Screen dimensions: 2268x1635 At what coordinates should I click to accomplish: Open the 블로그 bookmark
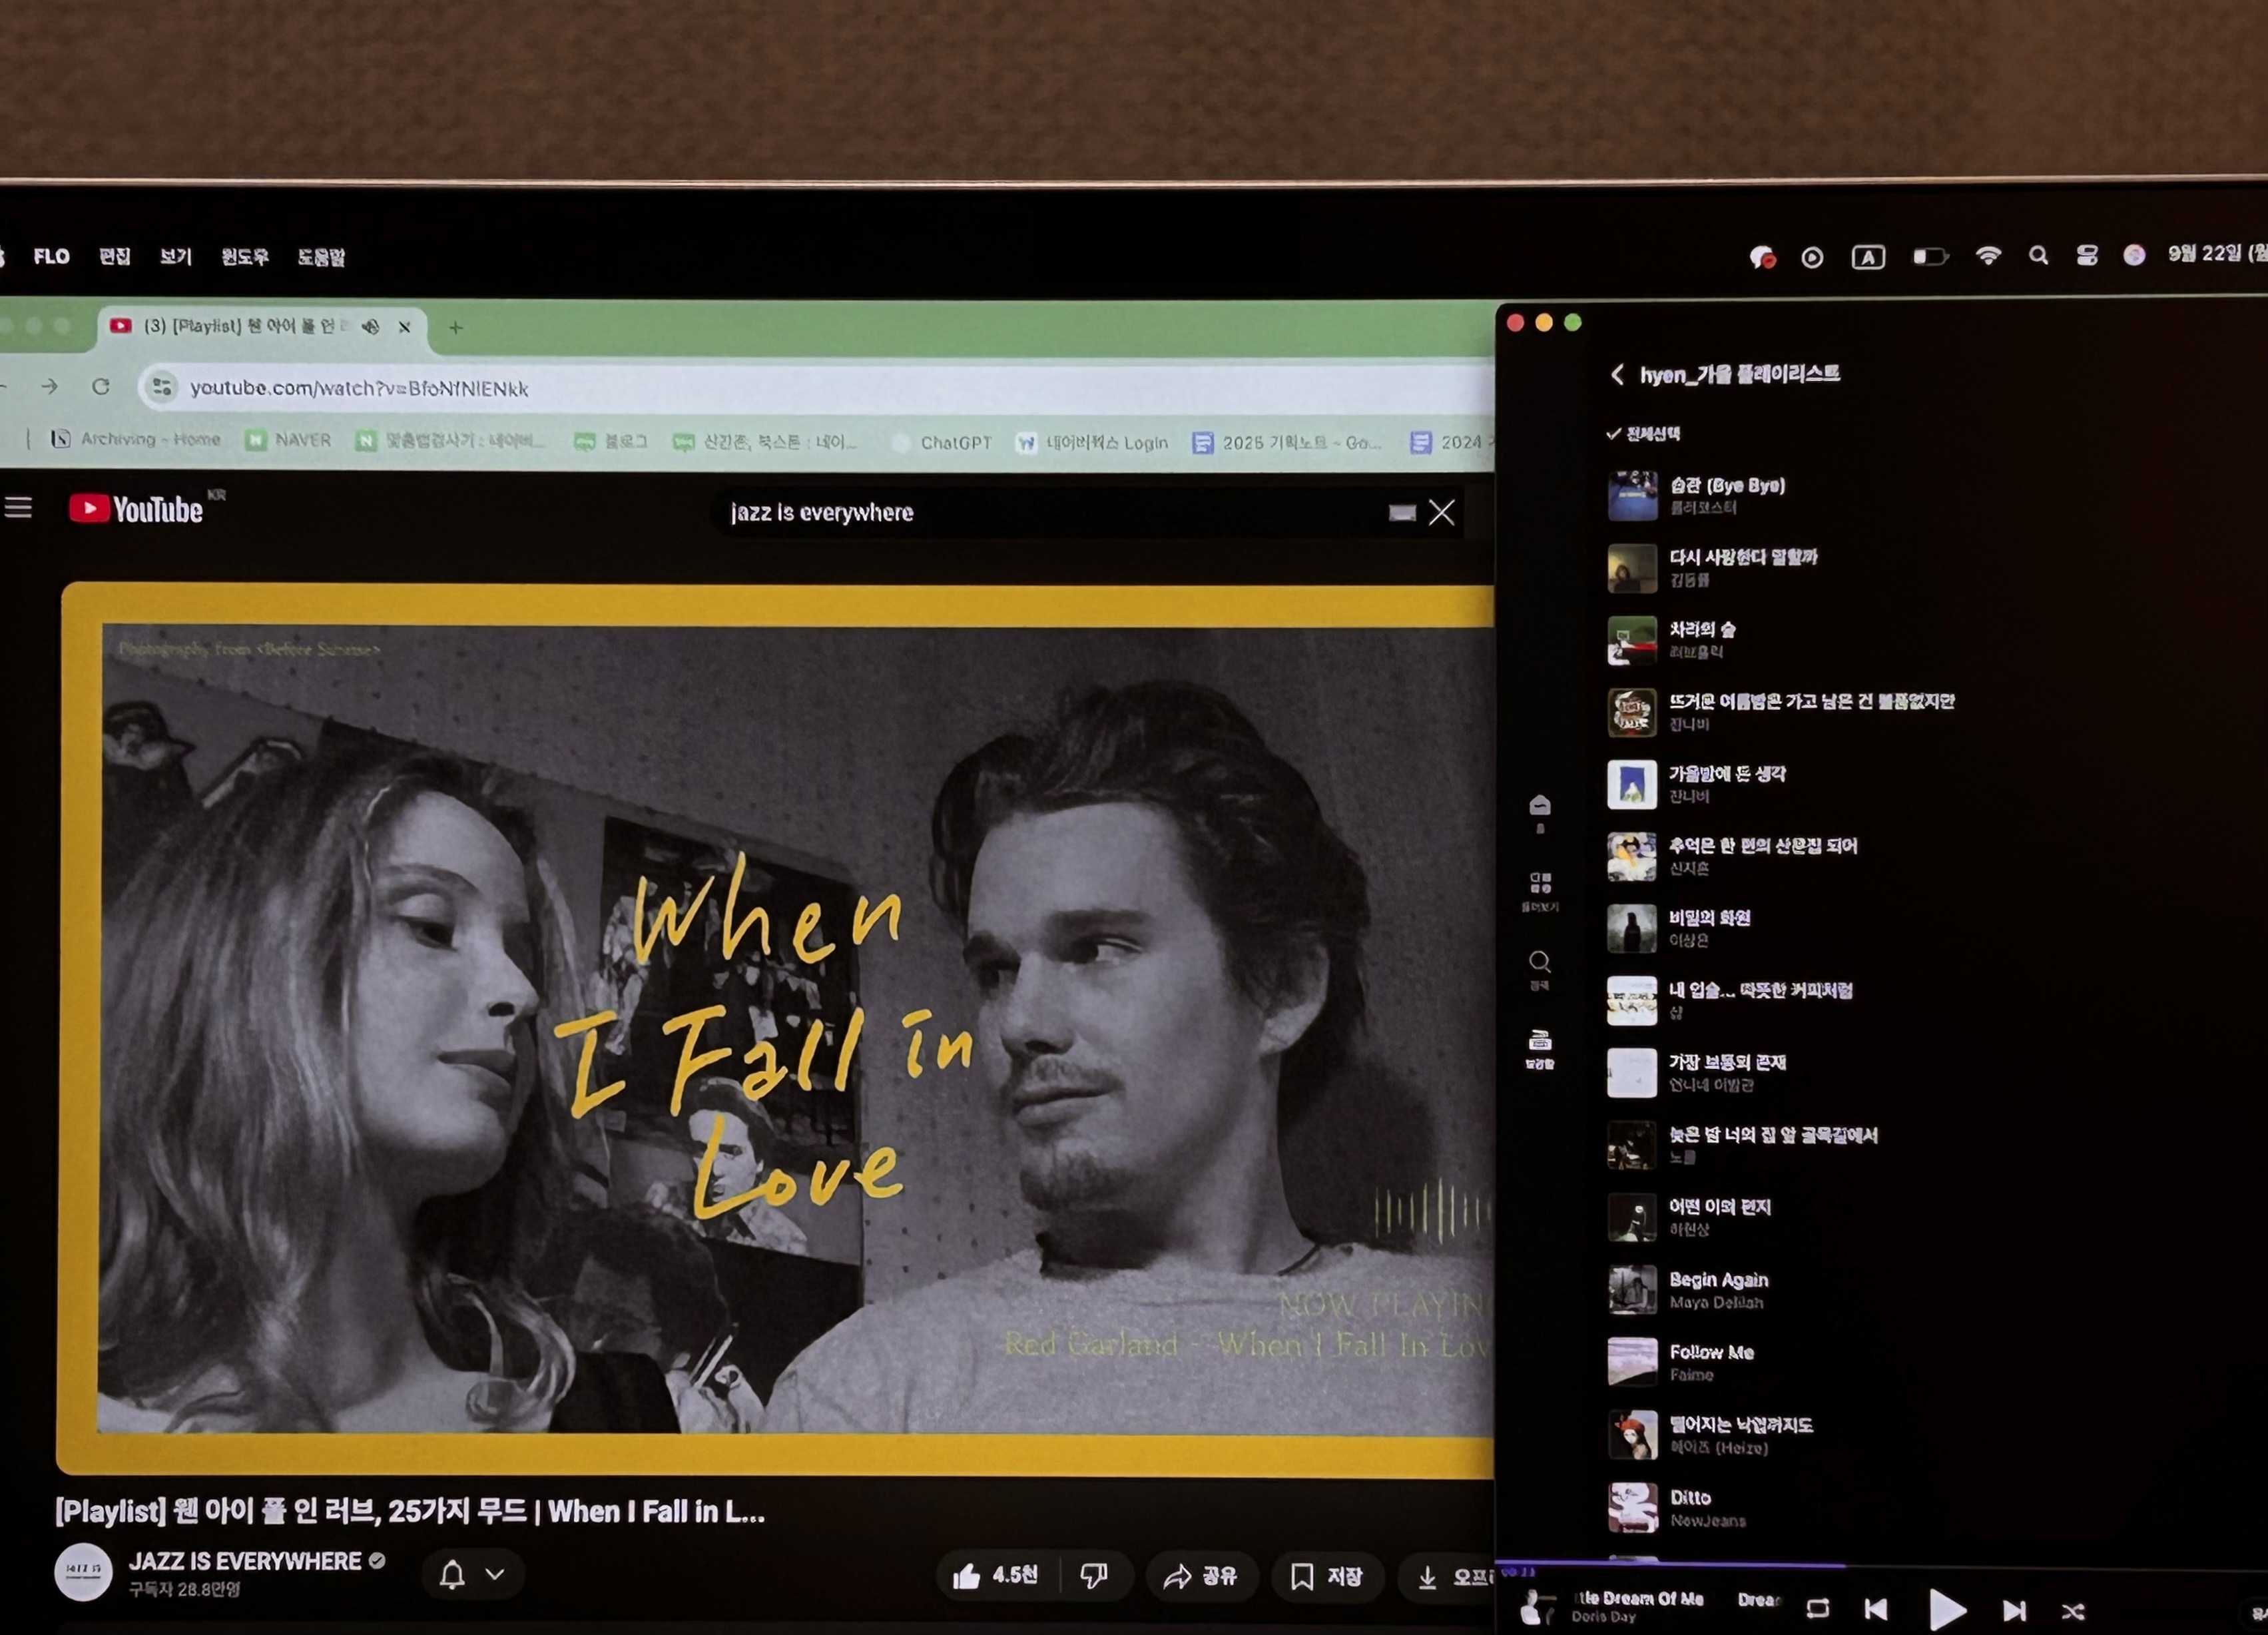(612, 441)
